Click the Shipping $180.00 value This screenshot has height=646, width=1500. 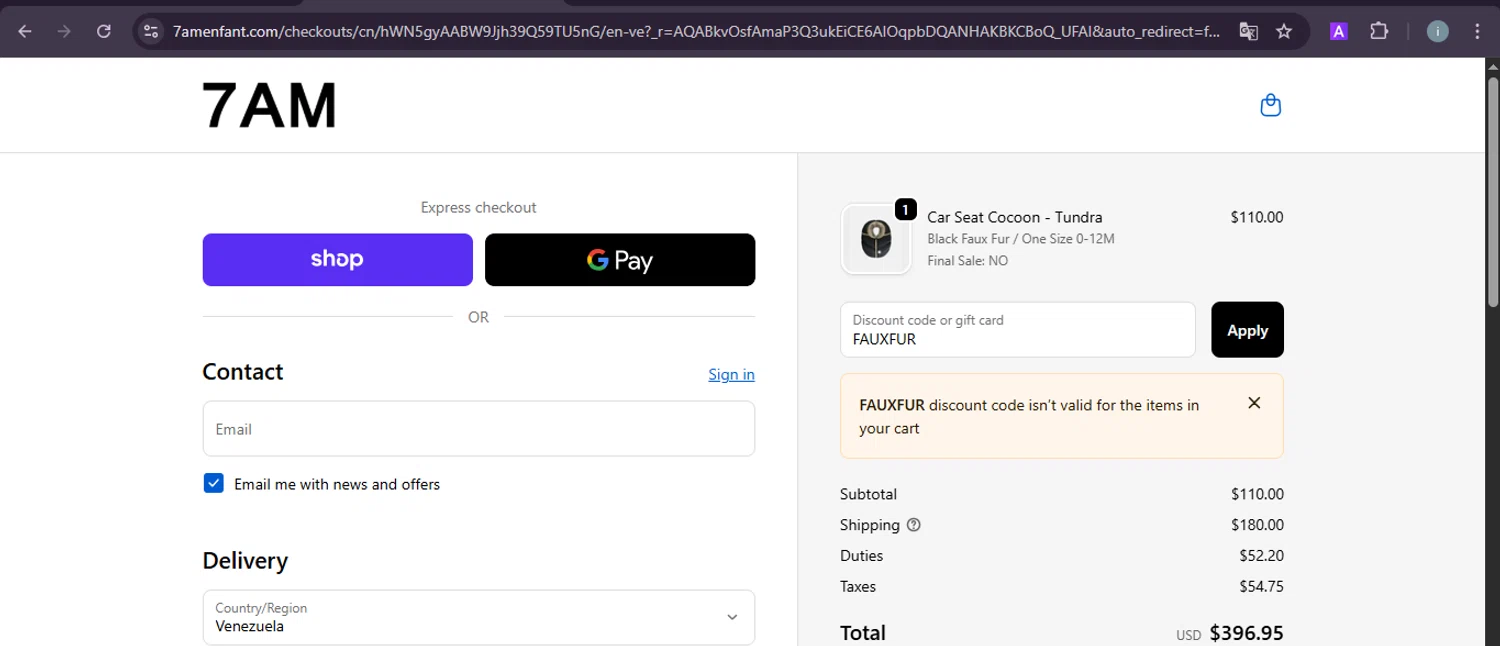point(1258,525)
